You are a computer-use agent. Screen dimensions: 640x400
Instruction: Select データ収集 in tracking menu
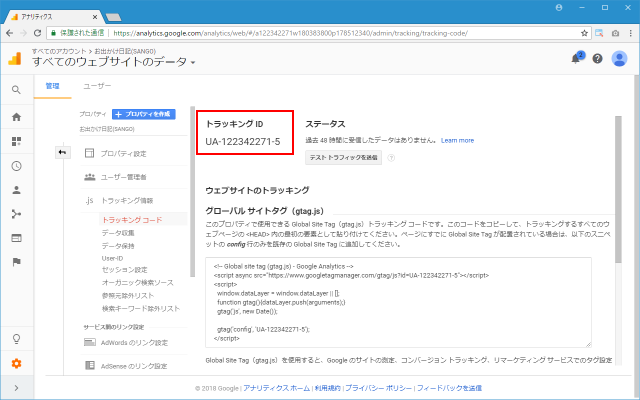coord(119,232)
